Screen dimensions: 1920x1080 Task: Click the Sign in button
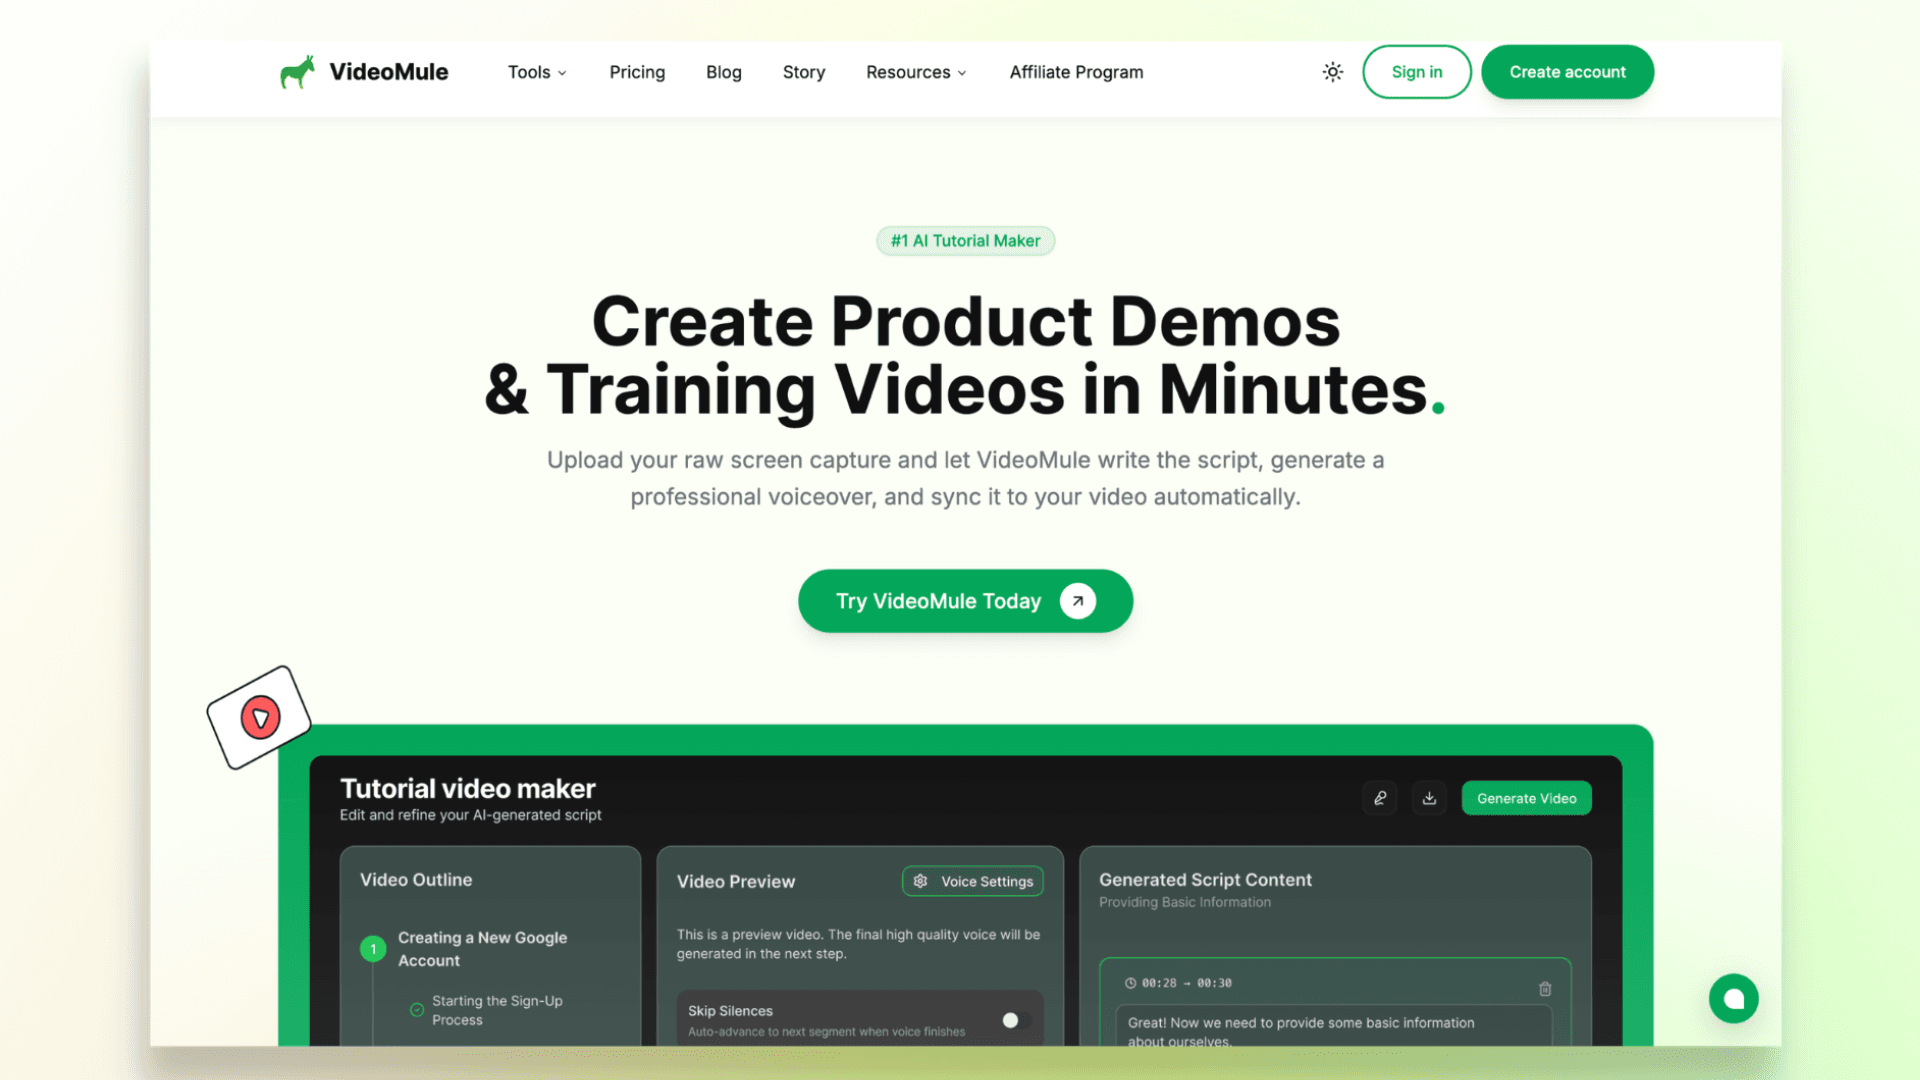click(1416, 72)
